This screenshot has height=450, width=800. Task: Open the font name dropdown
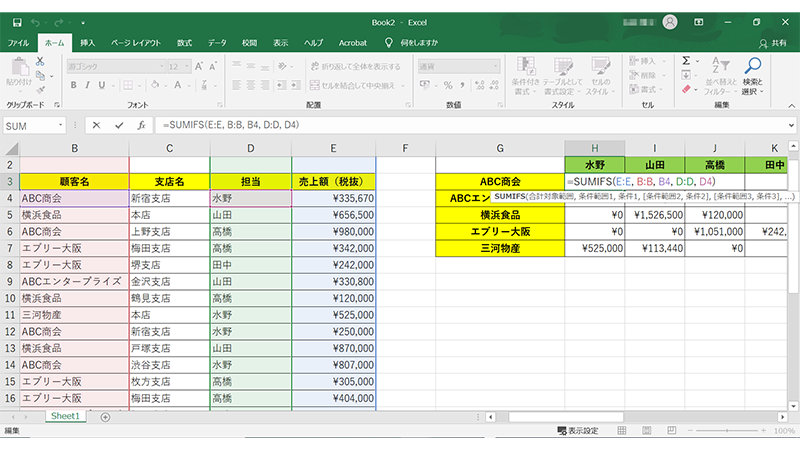tap(162, 67)
